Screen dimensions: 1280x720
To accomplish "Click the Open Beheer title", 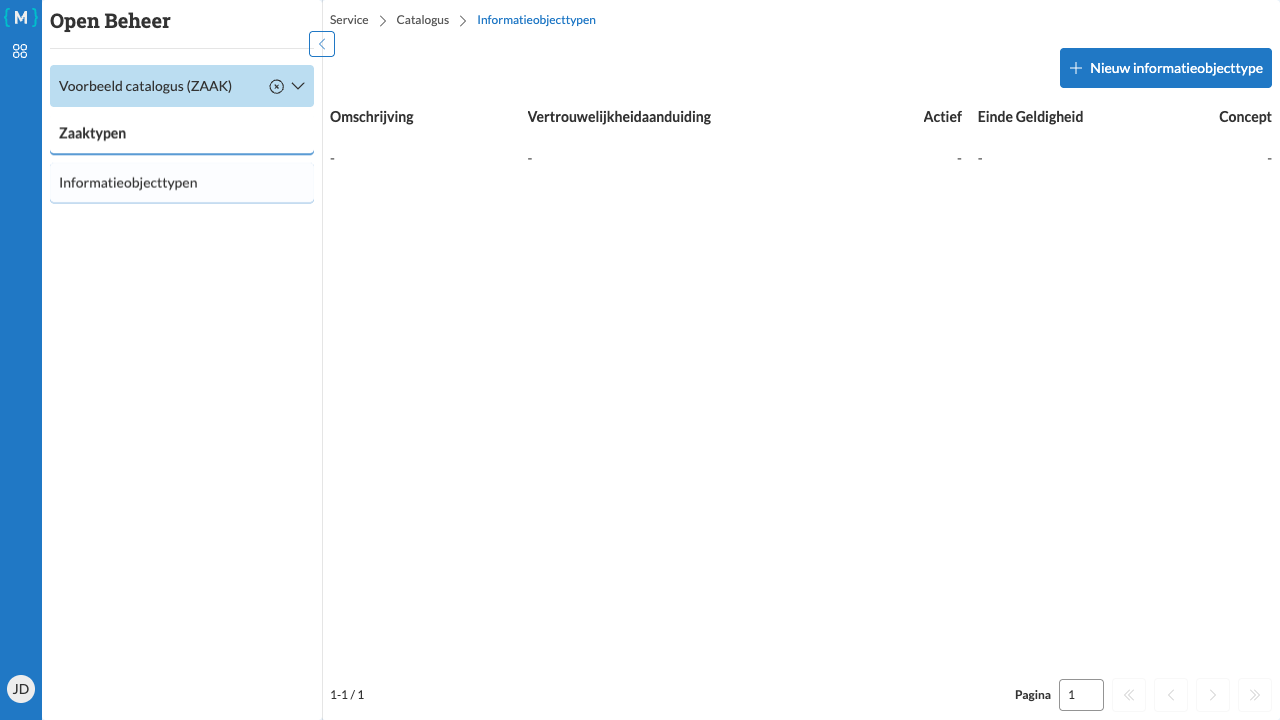I will tap(110, 21).
